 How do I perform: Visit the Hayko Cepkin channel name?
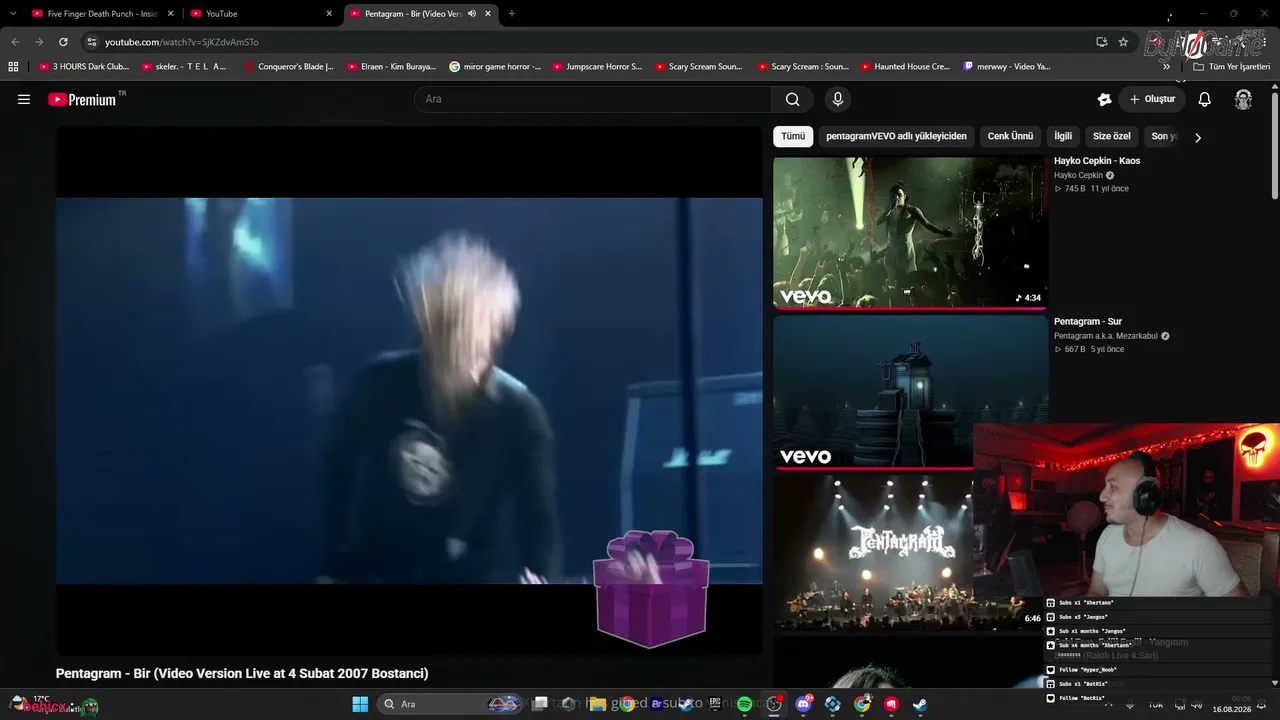coord(1078,175)
